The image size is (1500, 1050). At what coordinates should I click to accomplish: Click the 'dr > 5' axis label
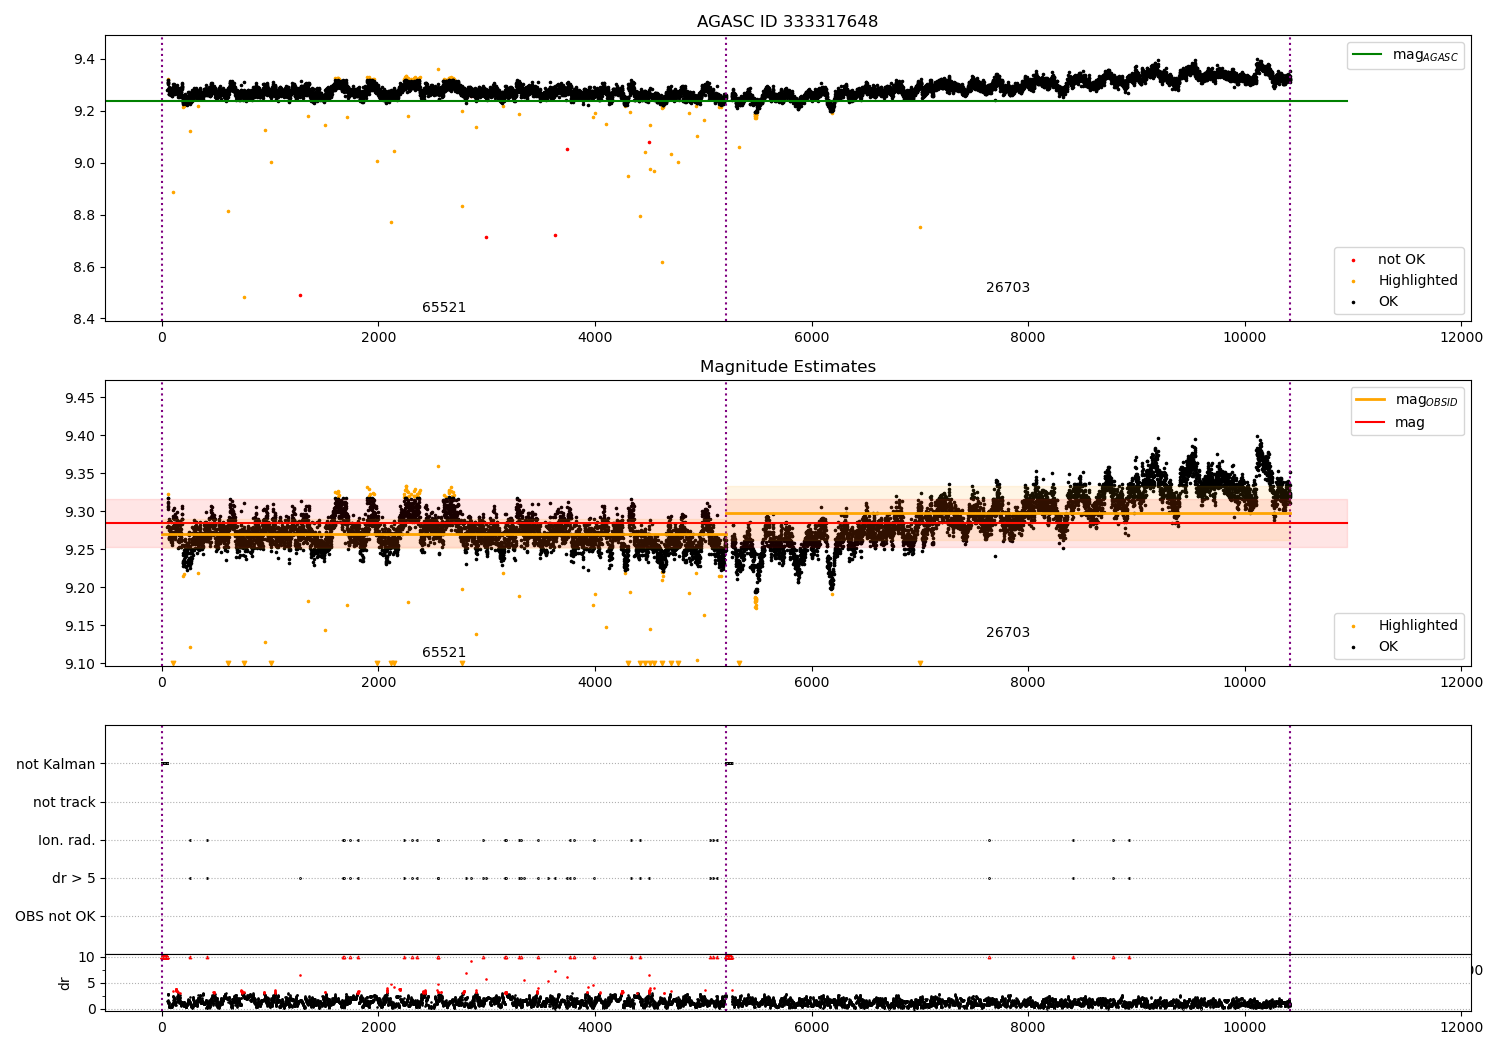tap(74, 878)
